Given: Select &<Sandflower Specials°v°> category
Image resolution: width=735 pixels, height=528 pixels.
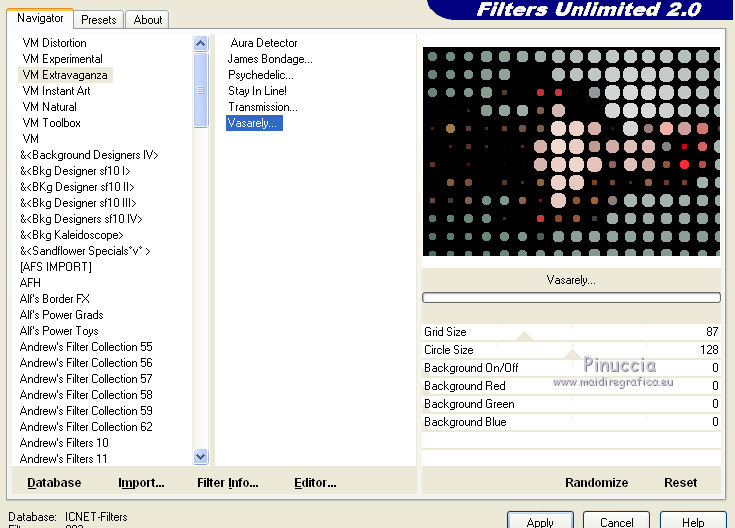Looking at the screenshot, I should click(85, 251).
